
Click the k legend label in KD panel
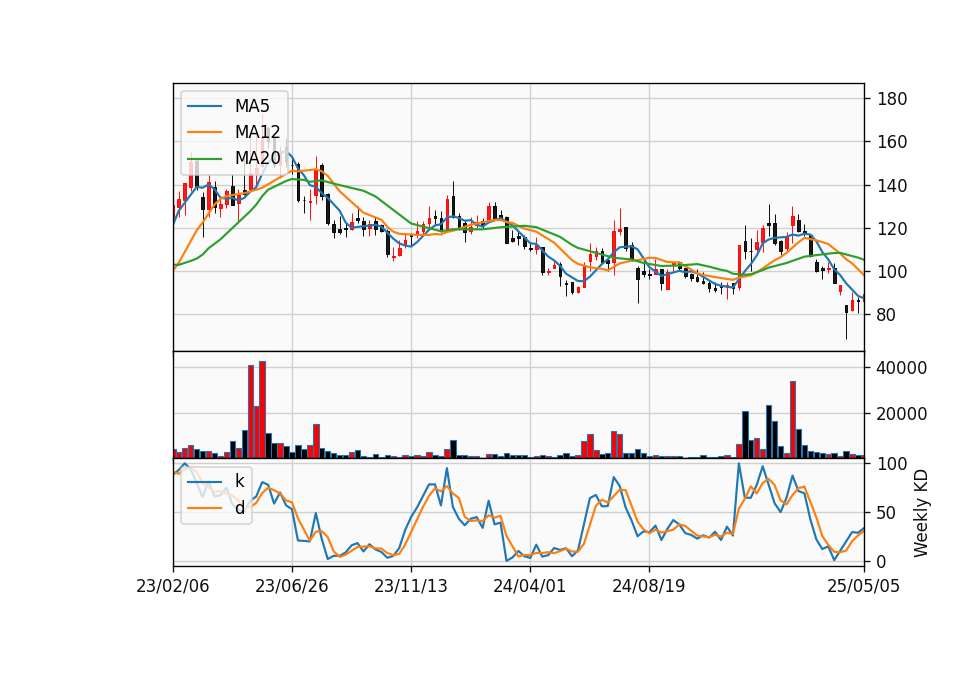[x=239, y=481]
